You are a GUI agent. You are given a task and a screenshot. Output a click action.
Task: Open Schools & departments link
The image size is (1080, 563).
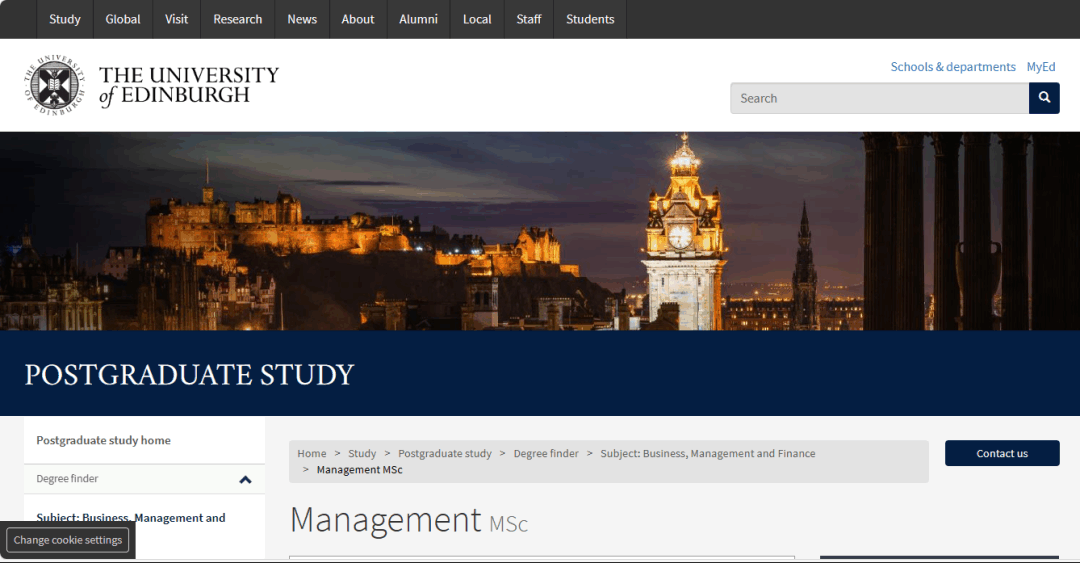pos(953,67)
